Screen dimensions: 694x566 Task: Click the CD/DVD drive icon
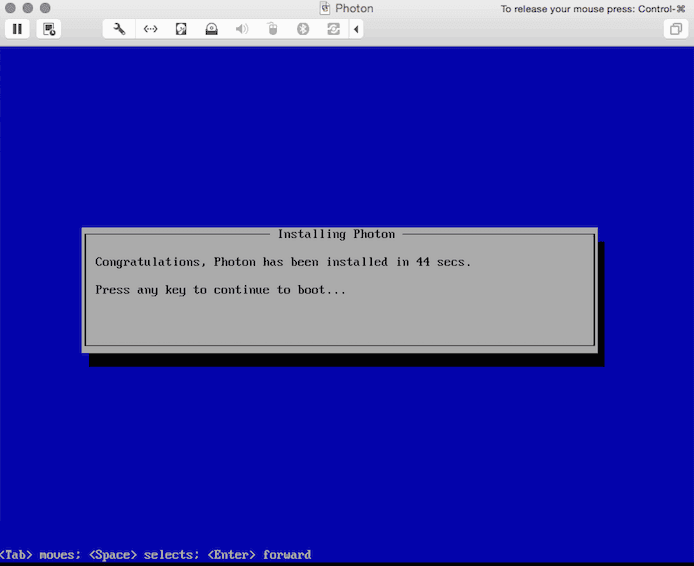(x=212, y=29)
